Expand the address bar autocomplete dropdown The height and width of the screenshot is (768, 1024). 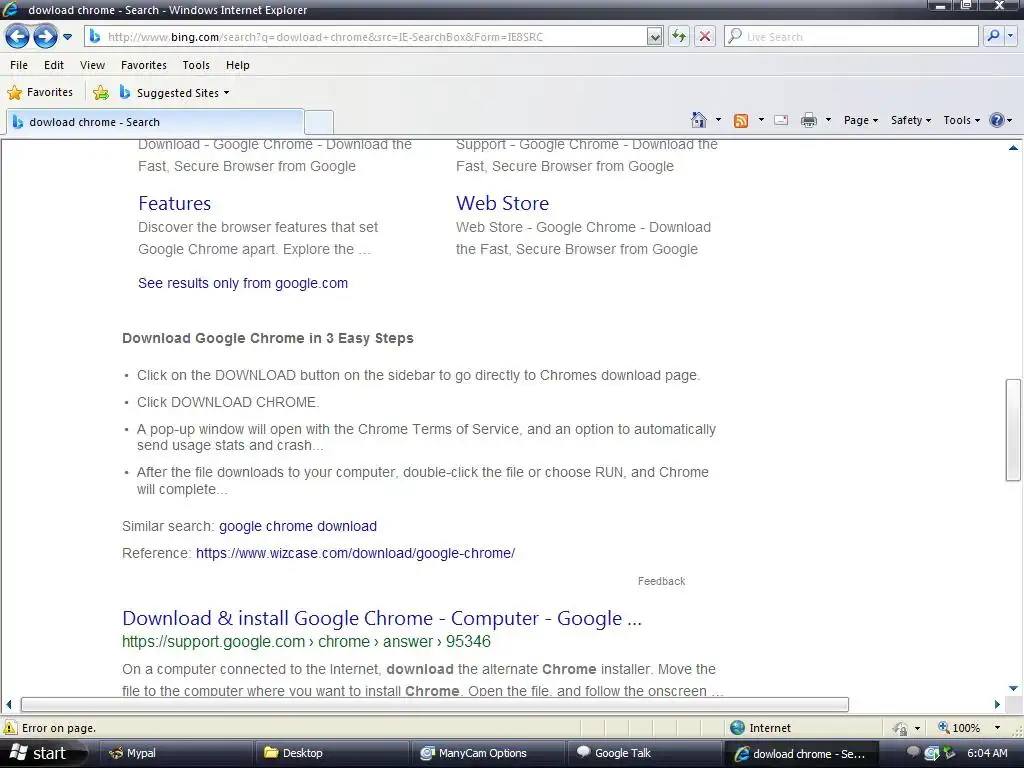click(654, 37)
